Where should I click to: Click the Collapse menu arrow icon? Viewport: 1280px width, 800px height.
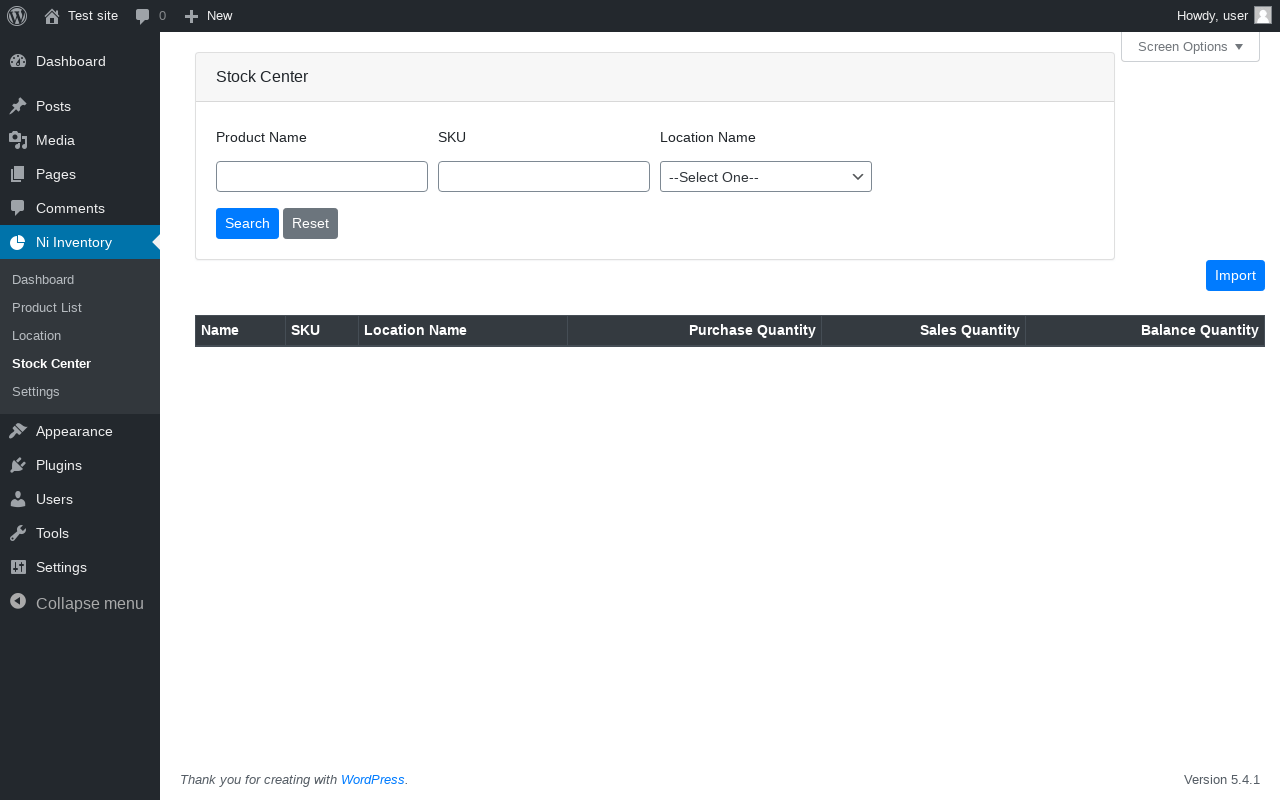pos(18,602)
